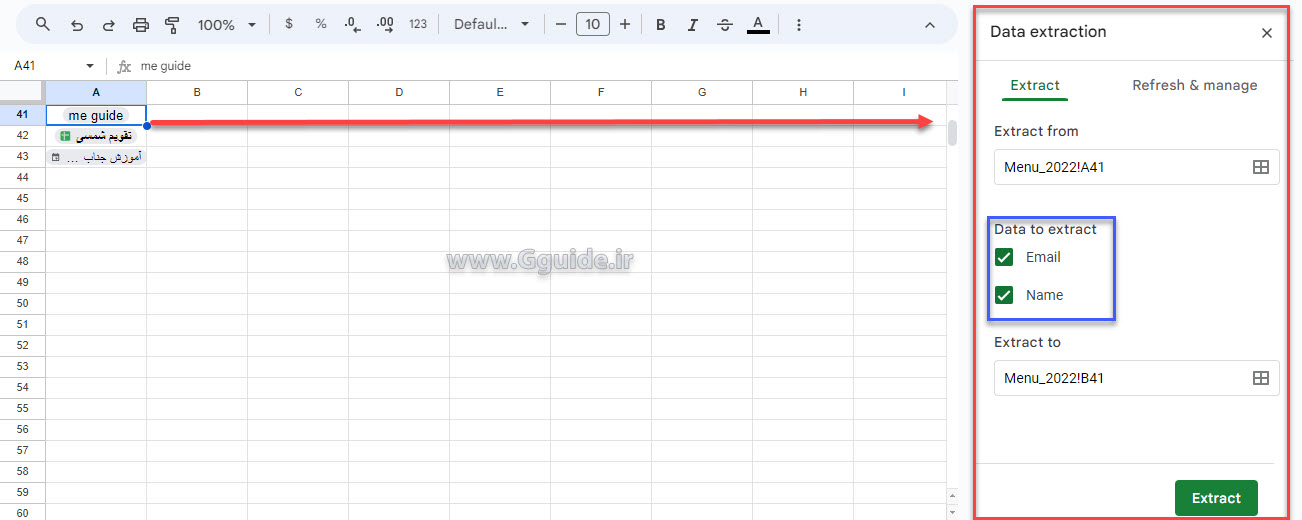The width and height of the screenshot is (1302, 520).
Task: Format as percent
Action: (x=321, y=24)
